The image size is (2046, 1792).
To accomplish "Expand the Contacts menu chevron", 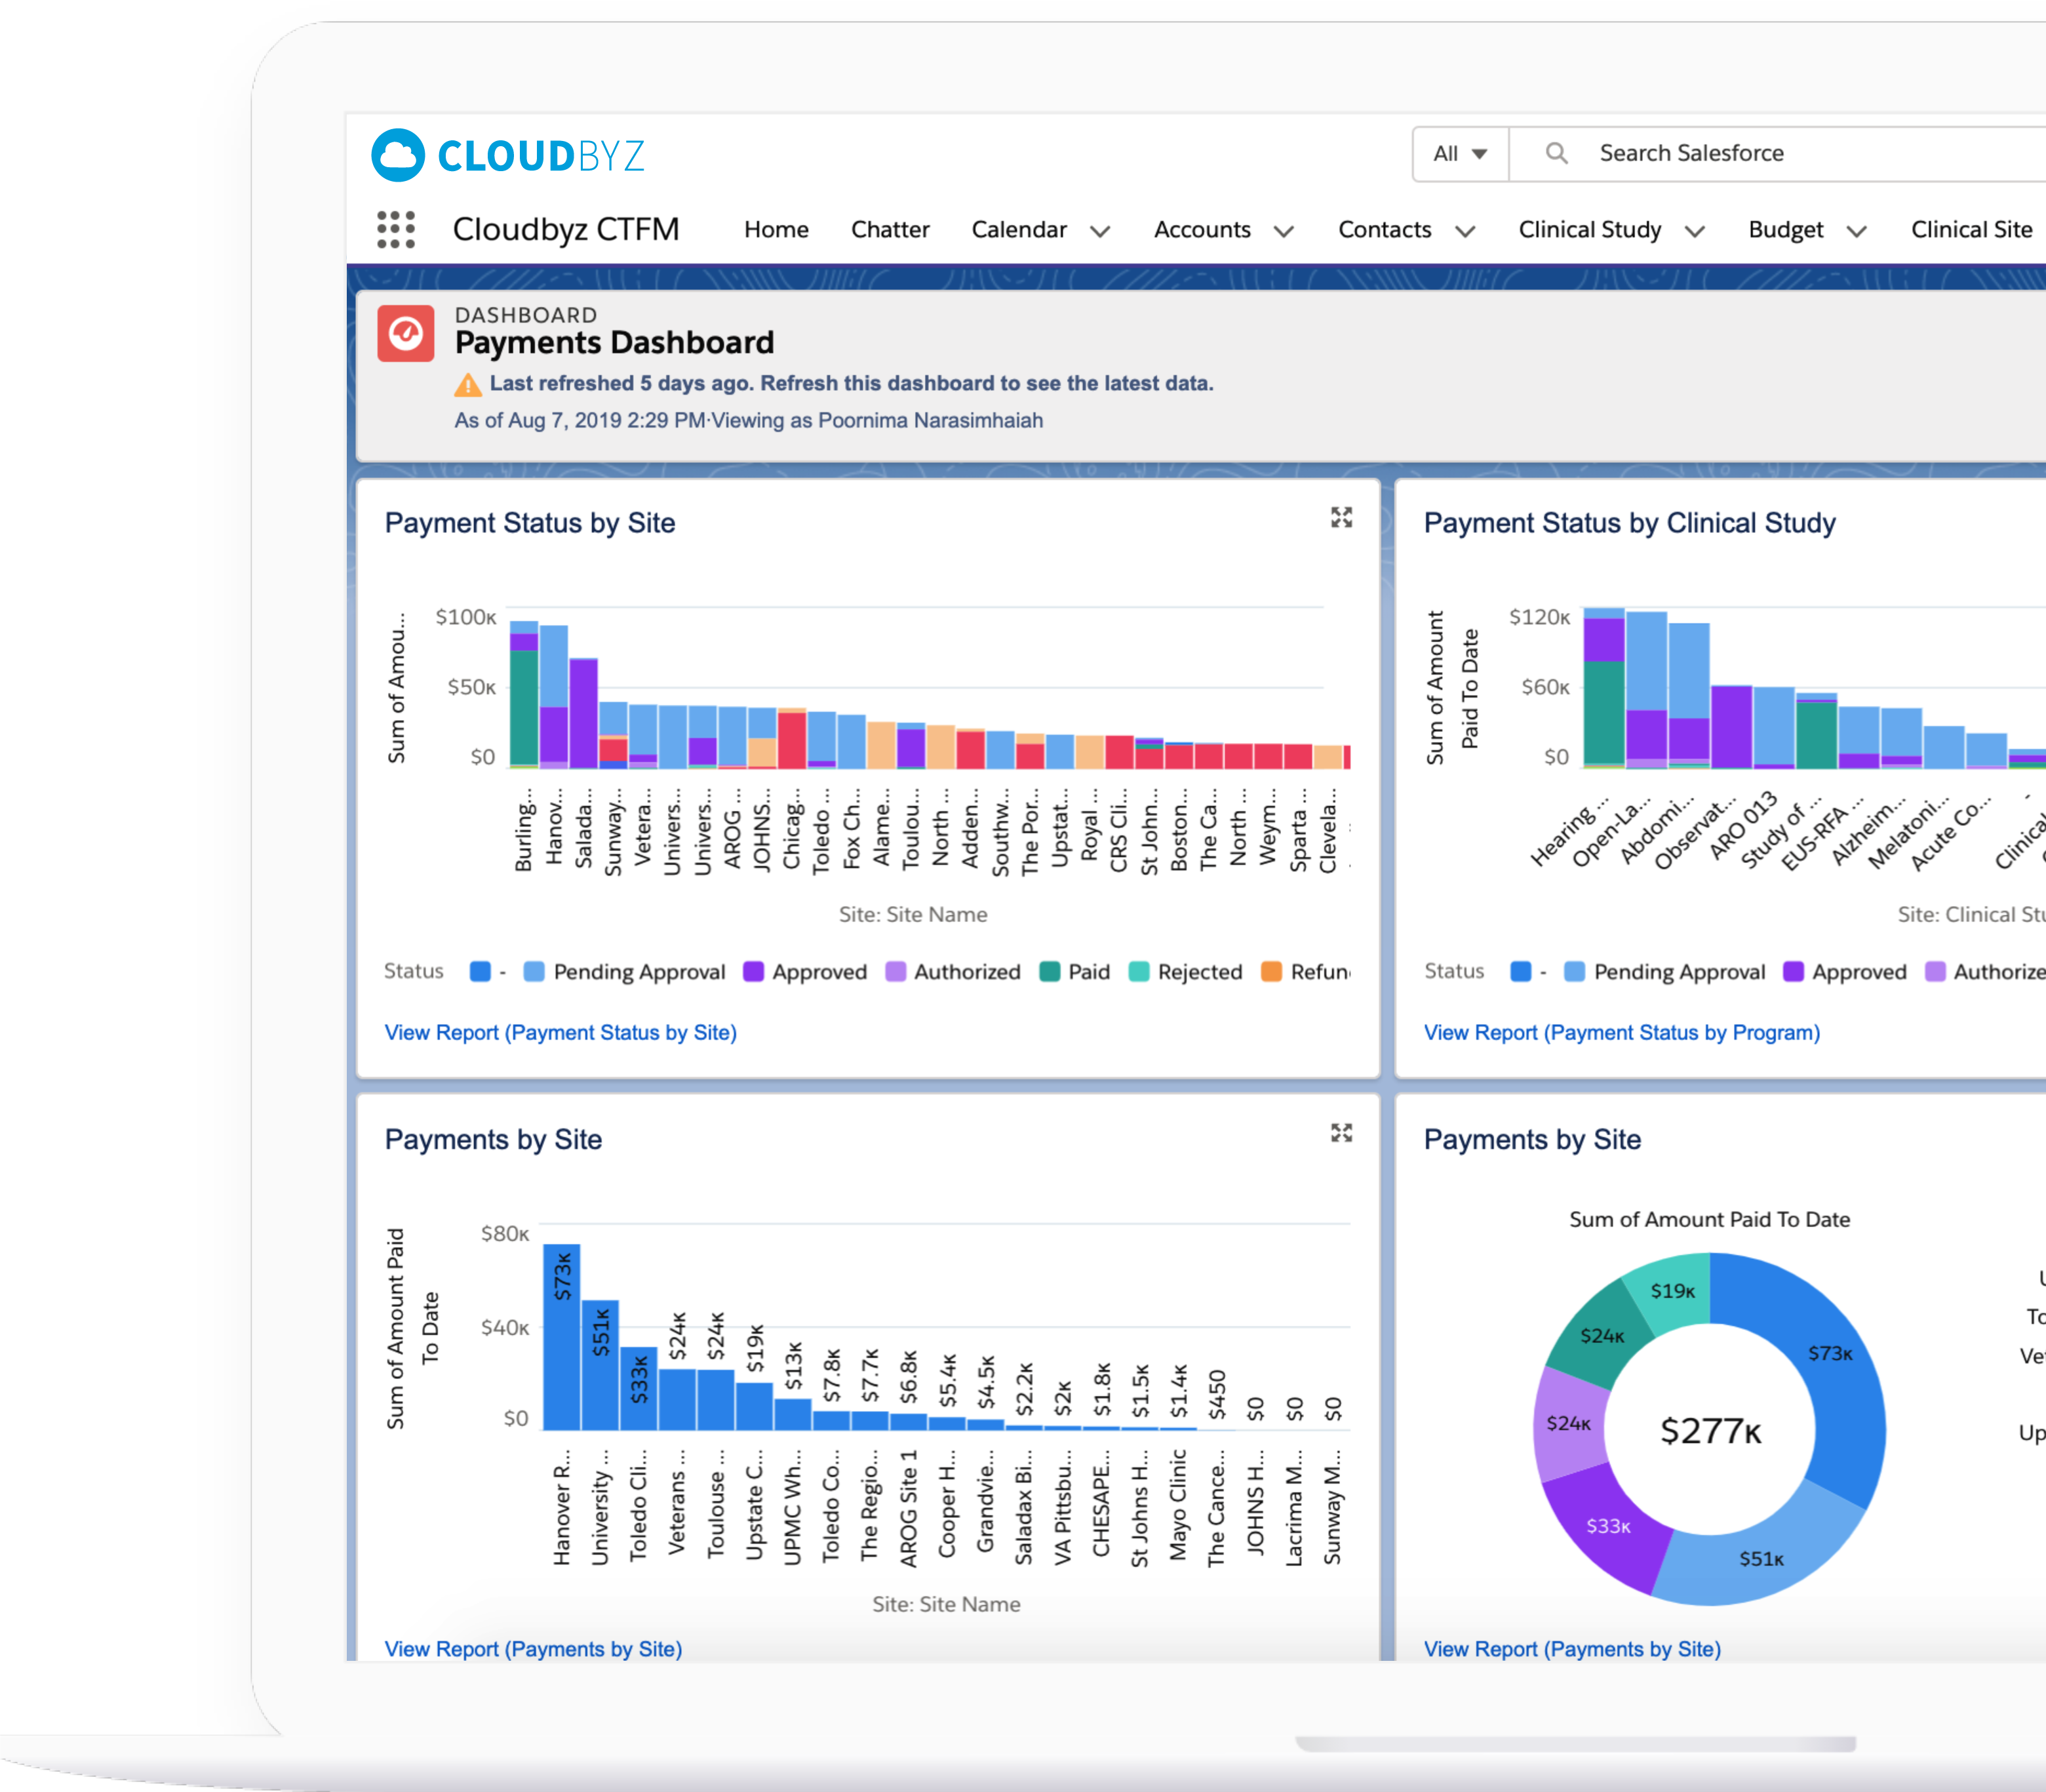I will [1465, 231].
